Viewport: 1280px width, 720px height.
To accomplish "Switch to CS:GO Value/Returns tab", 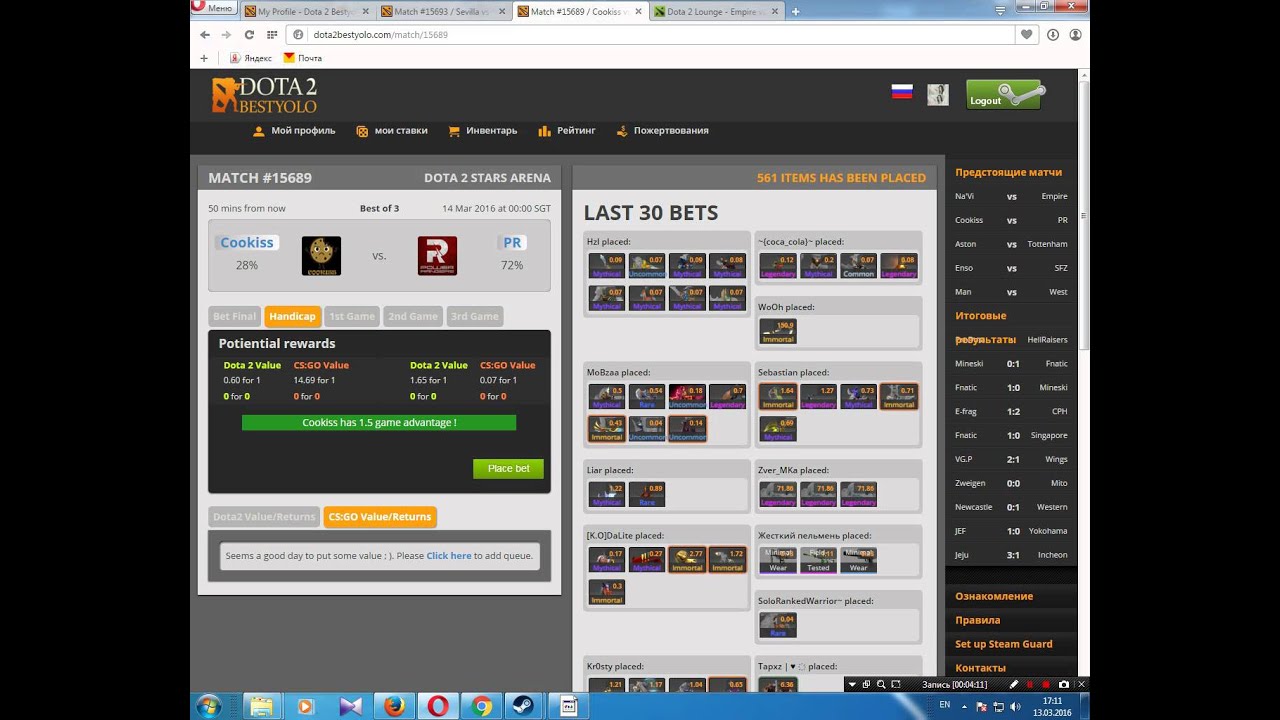I will point(380,517).
